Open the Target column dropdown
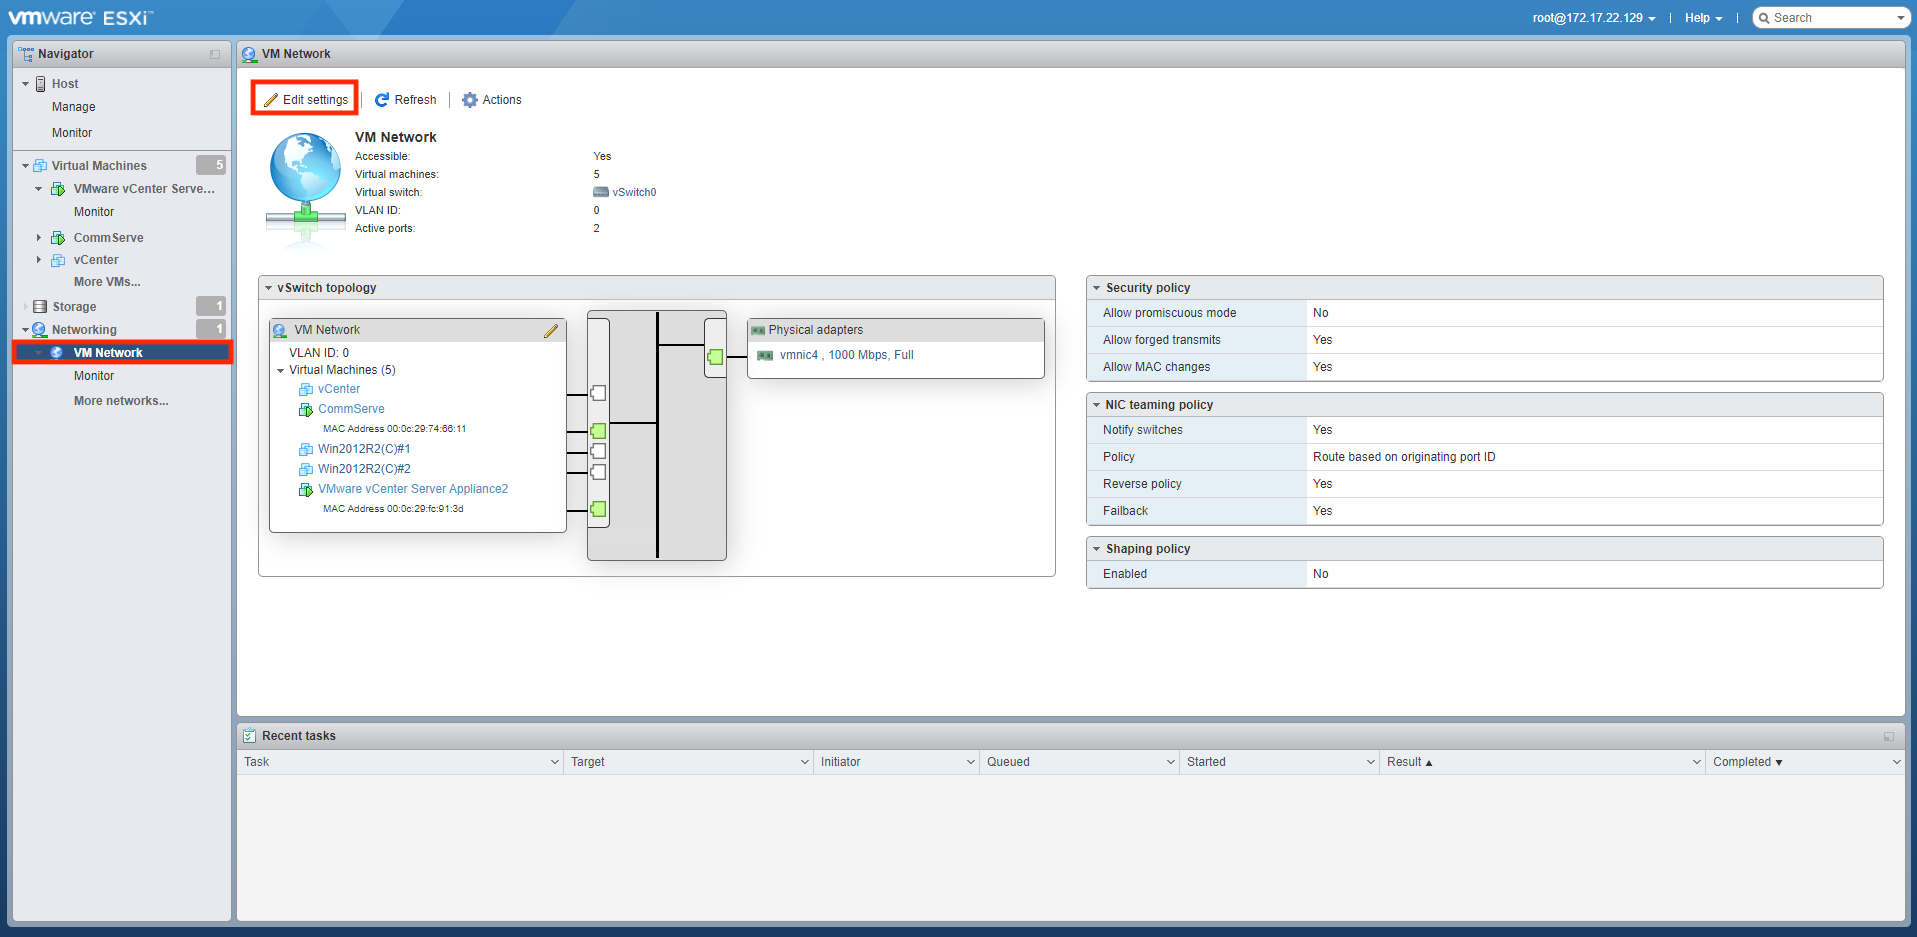This screenshot has width=1917, height=937. [x=805, y=762]
